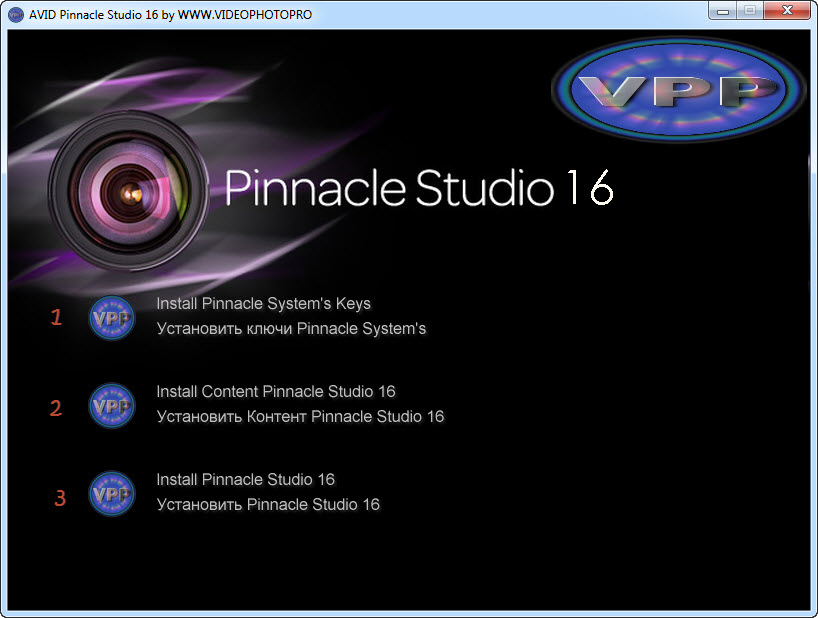The image size is (818, 618).
Task: Click the window title 'AVID Pinnacle Studio 16 by WWW.VIDEOPHOTOPRO'
Action: (x=170, y=15)
